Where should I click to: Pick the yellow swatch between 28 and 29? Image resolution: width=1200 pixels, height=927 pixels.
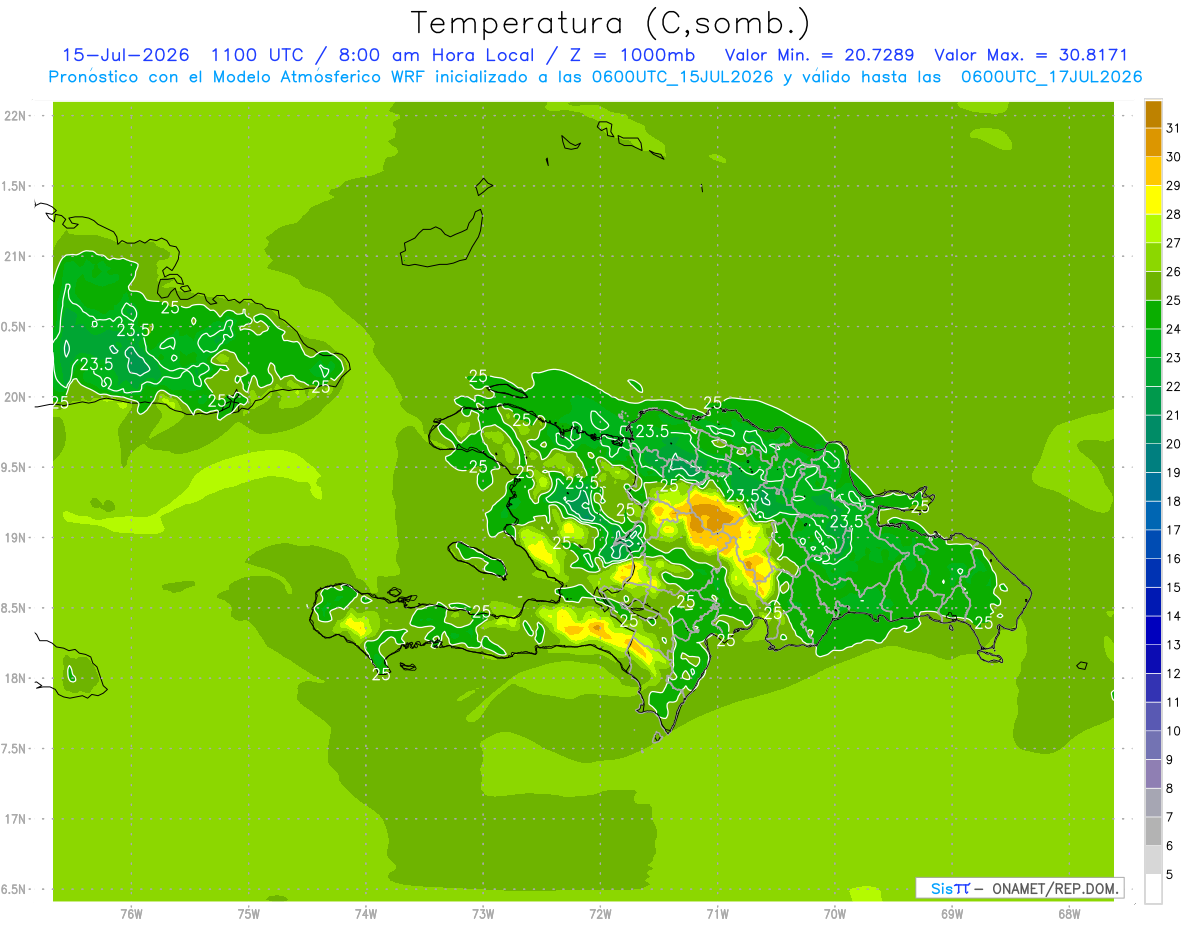tap(1153, 200)
